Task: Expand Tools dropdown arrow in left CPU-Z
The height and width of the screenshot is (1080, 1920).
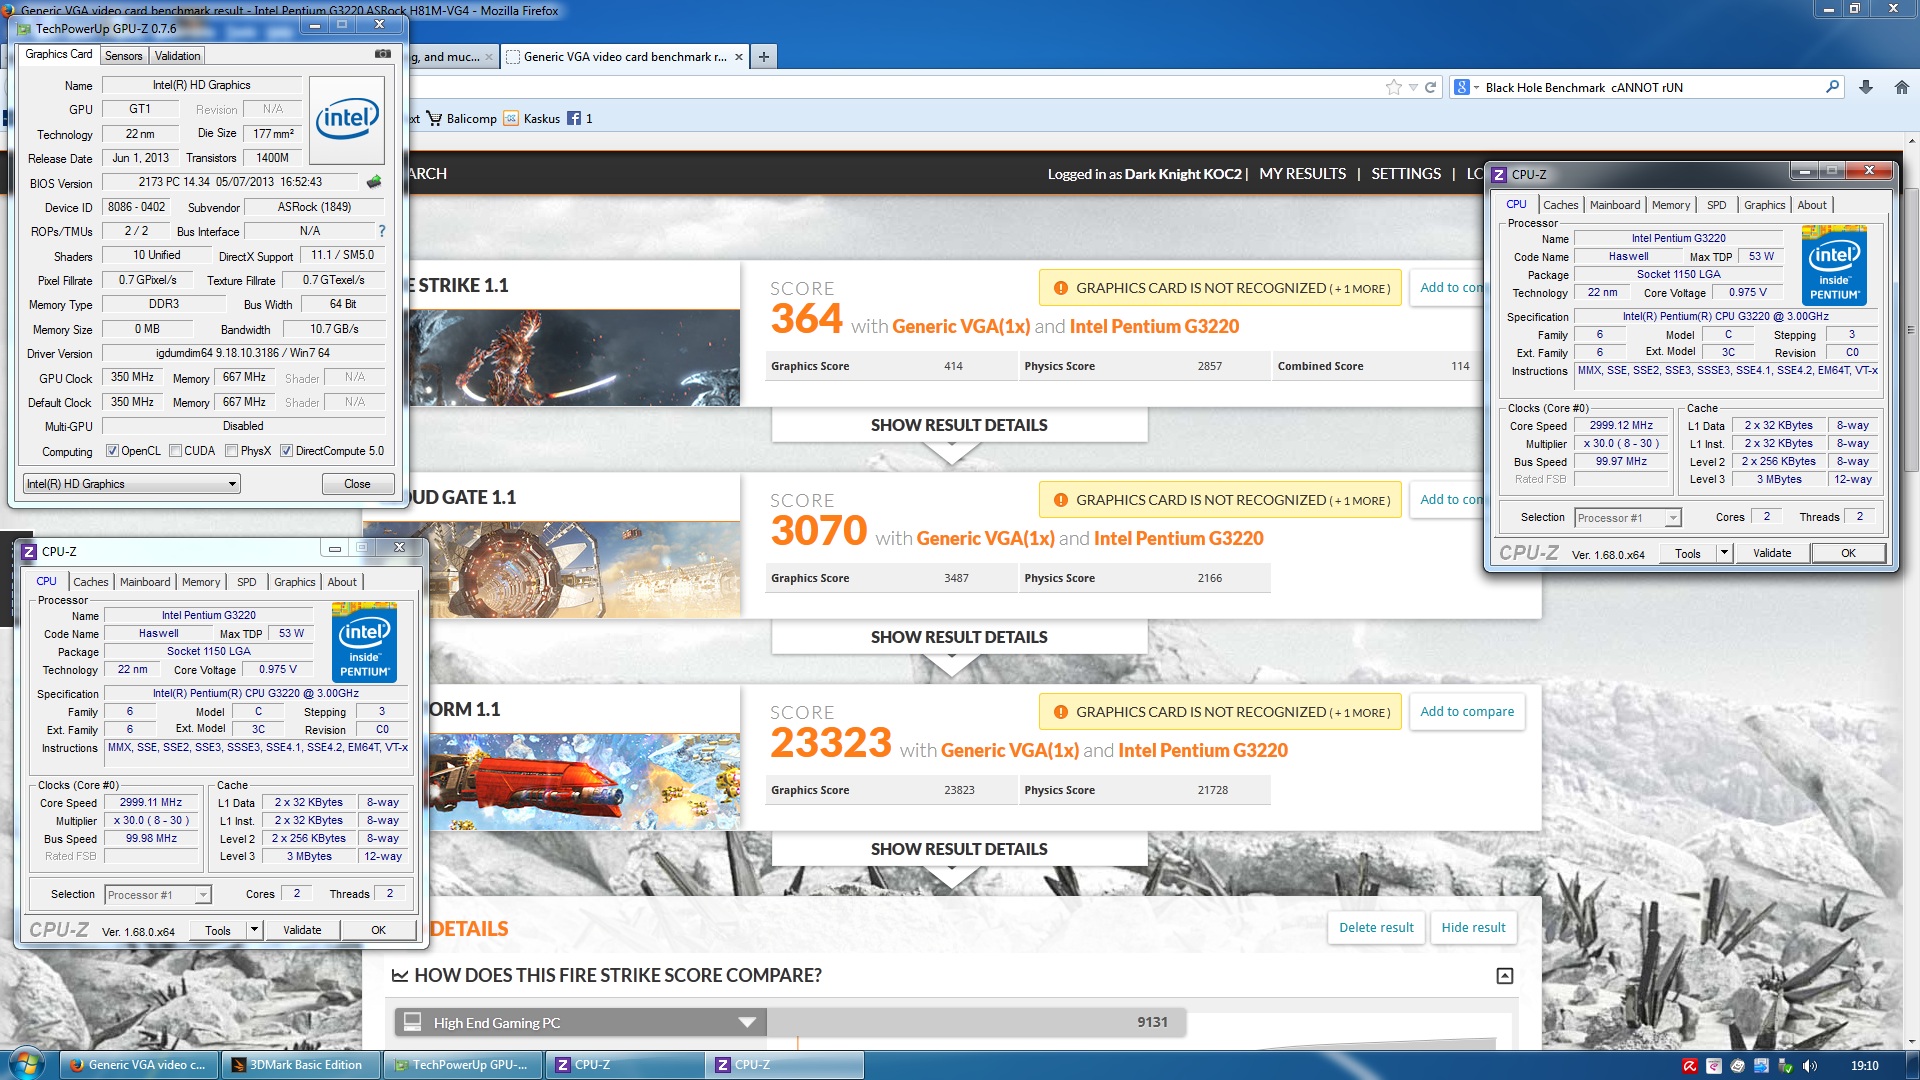Action: tap(254, 930)
